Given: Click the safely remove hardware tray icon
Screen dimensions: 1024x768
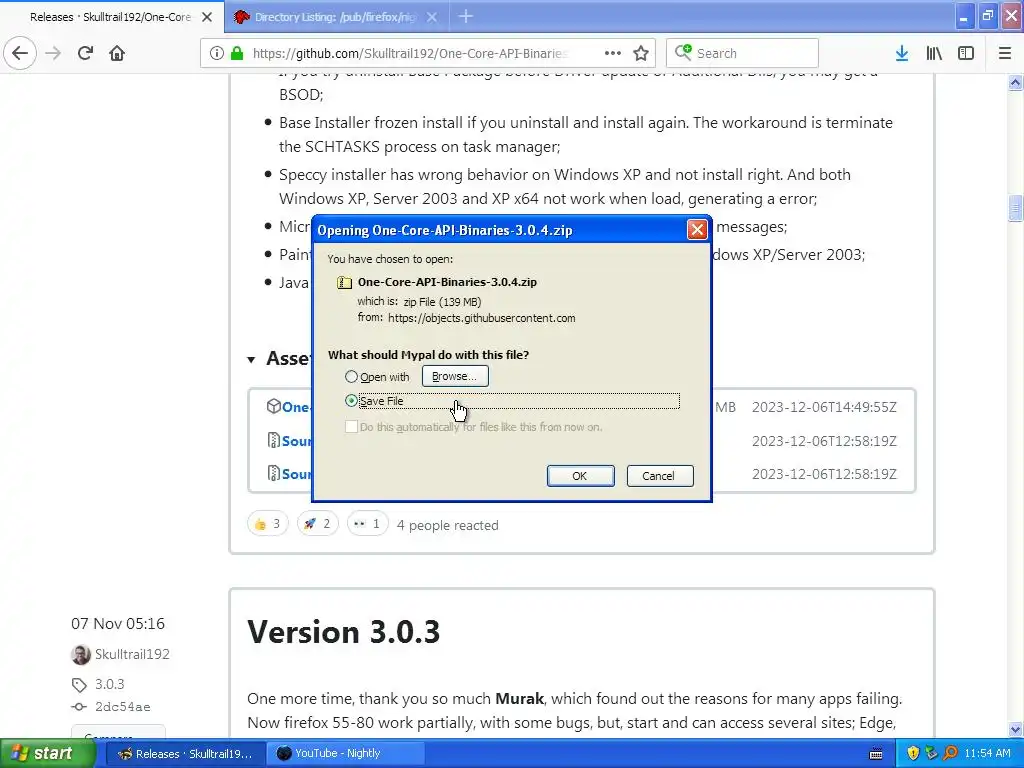Looking at the screenshot, I should pos(932,753).
